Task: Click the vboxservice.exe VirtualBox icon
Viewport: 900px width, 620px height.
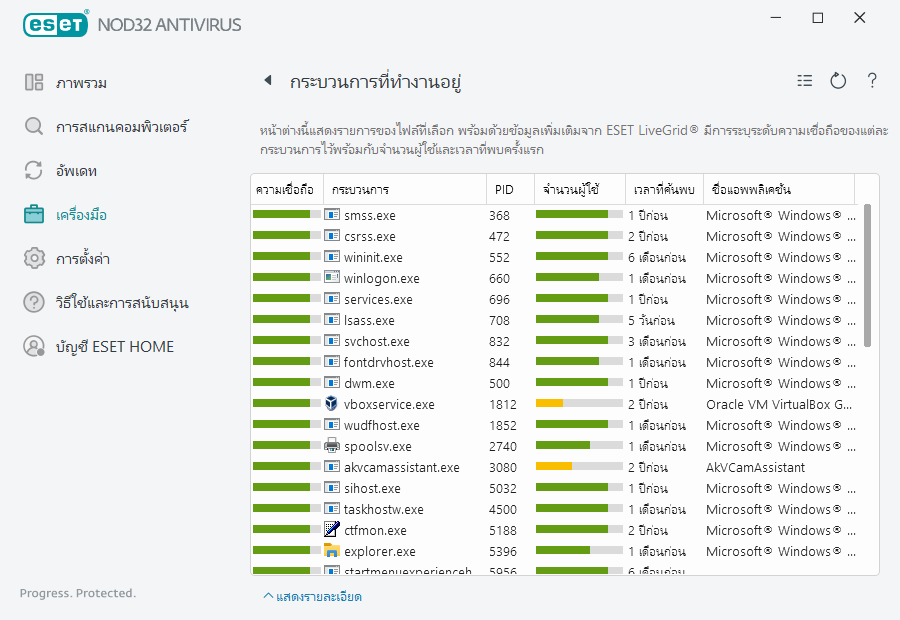Action: pos(332,405)
